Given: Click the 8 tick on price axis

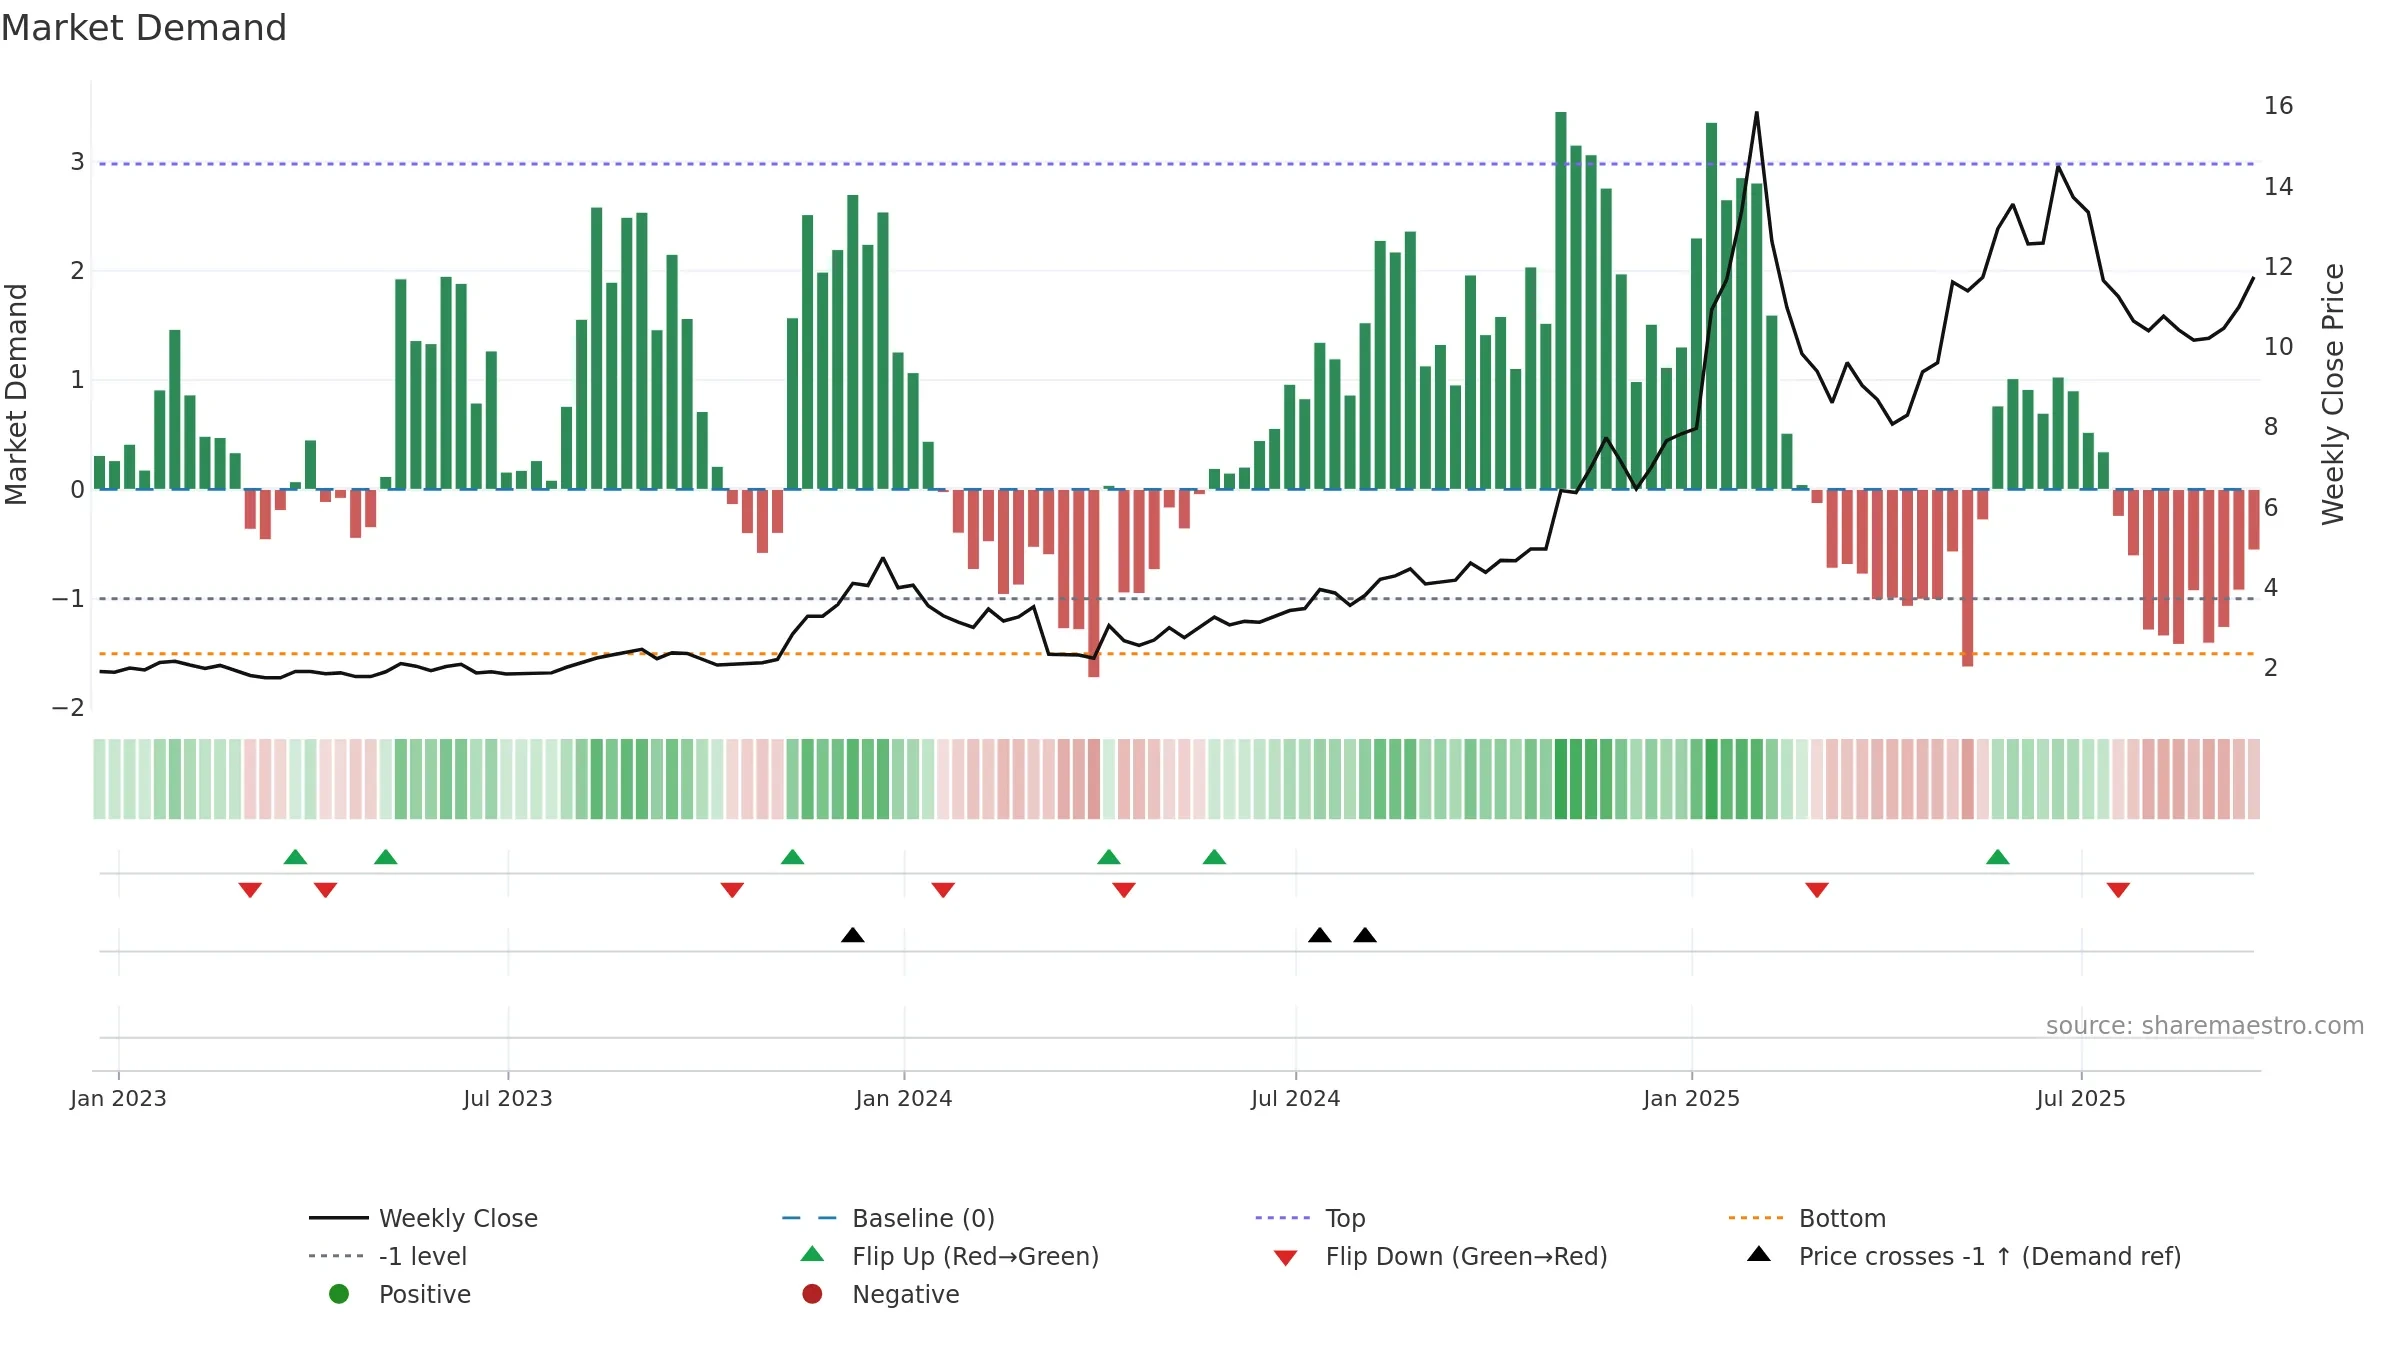Looking at the screenshot, I should (x=2271, y=426).
